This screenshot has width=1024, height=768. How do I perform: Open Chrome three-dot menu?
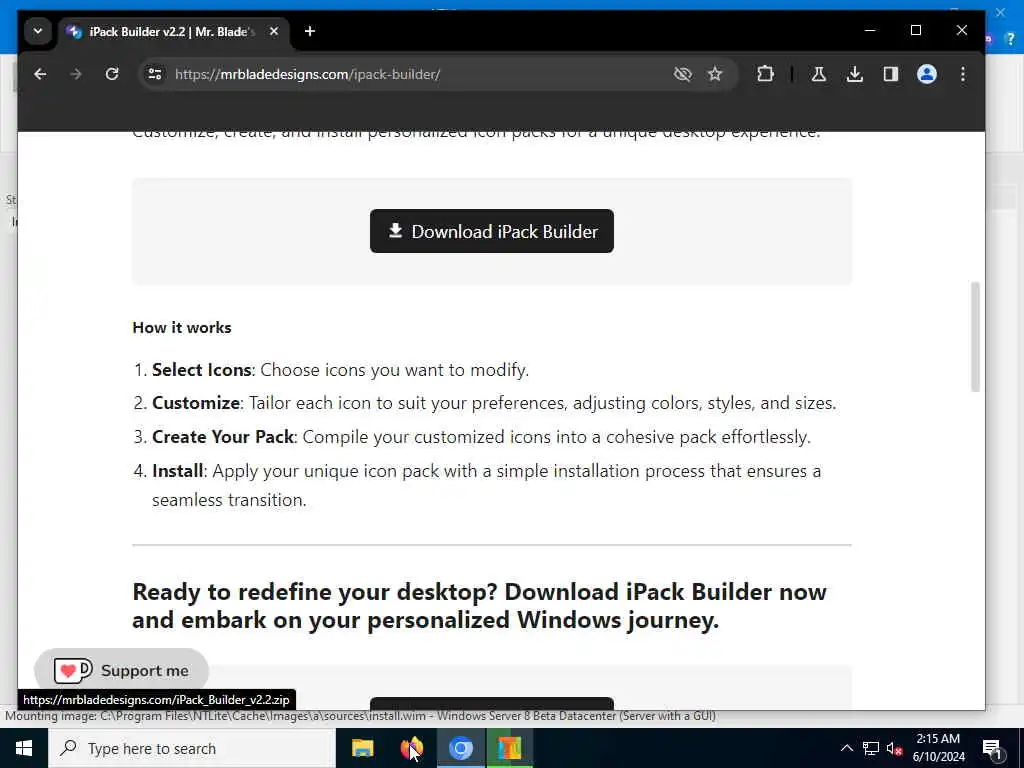[x=963, y=74]
